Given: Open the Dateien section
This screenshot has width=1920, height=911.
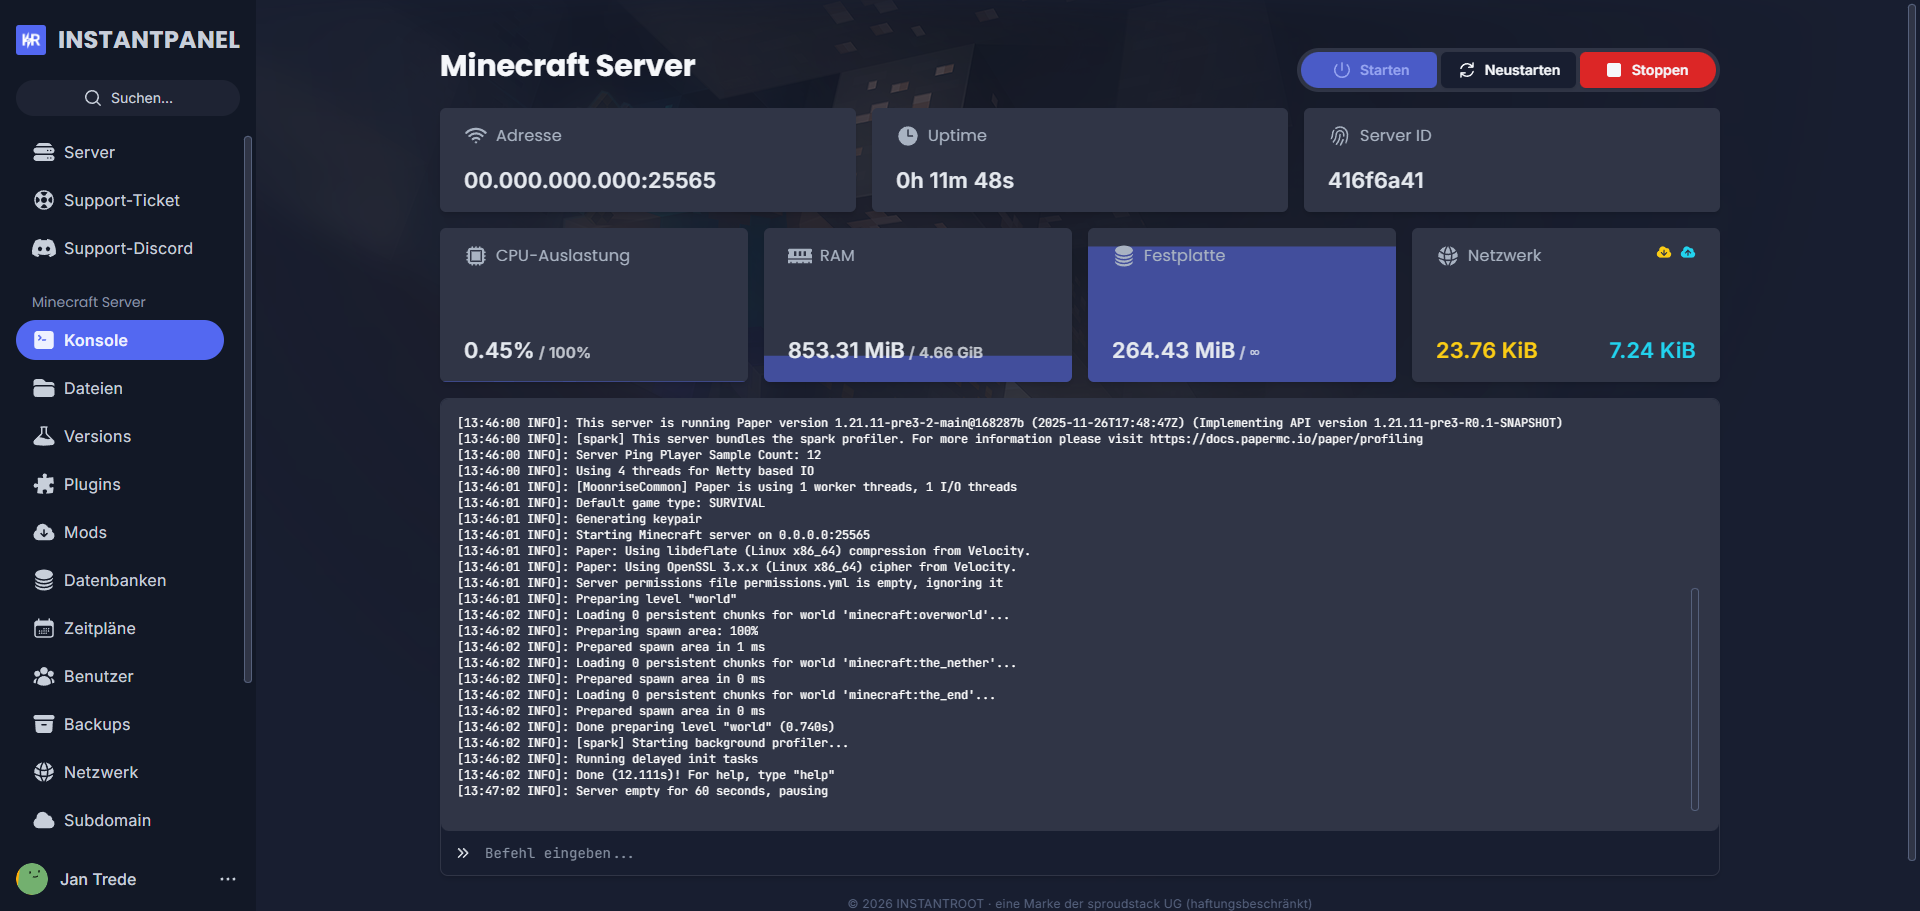Looking at the screenshot, I should 93,388.
